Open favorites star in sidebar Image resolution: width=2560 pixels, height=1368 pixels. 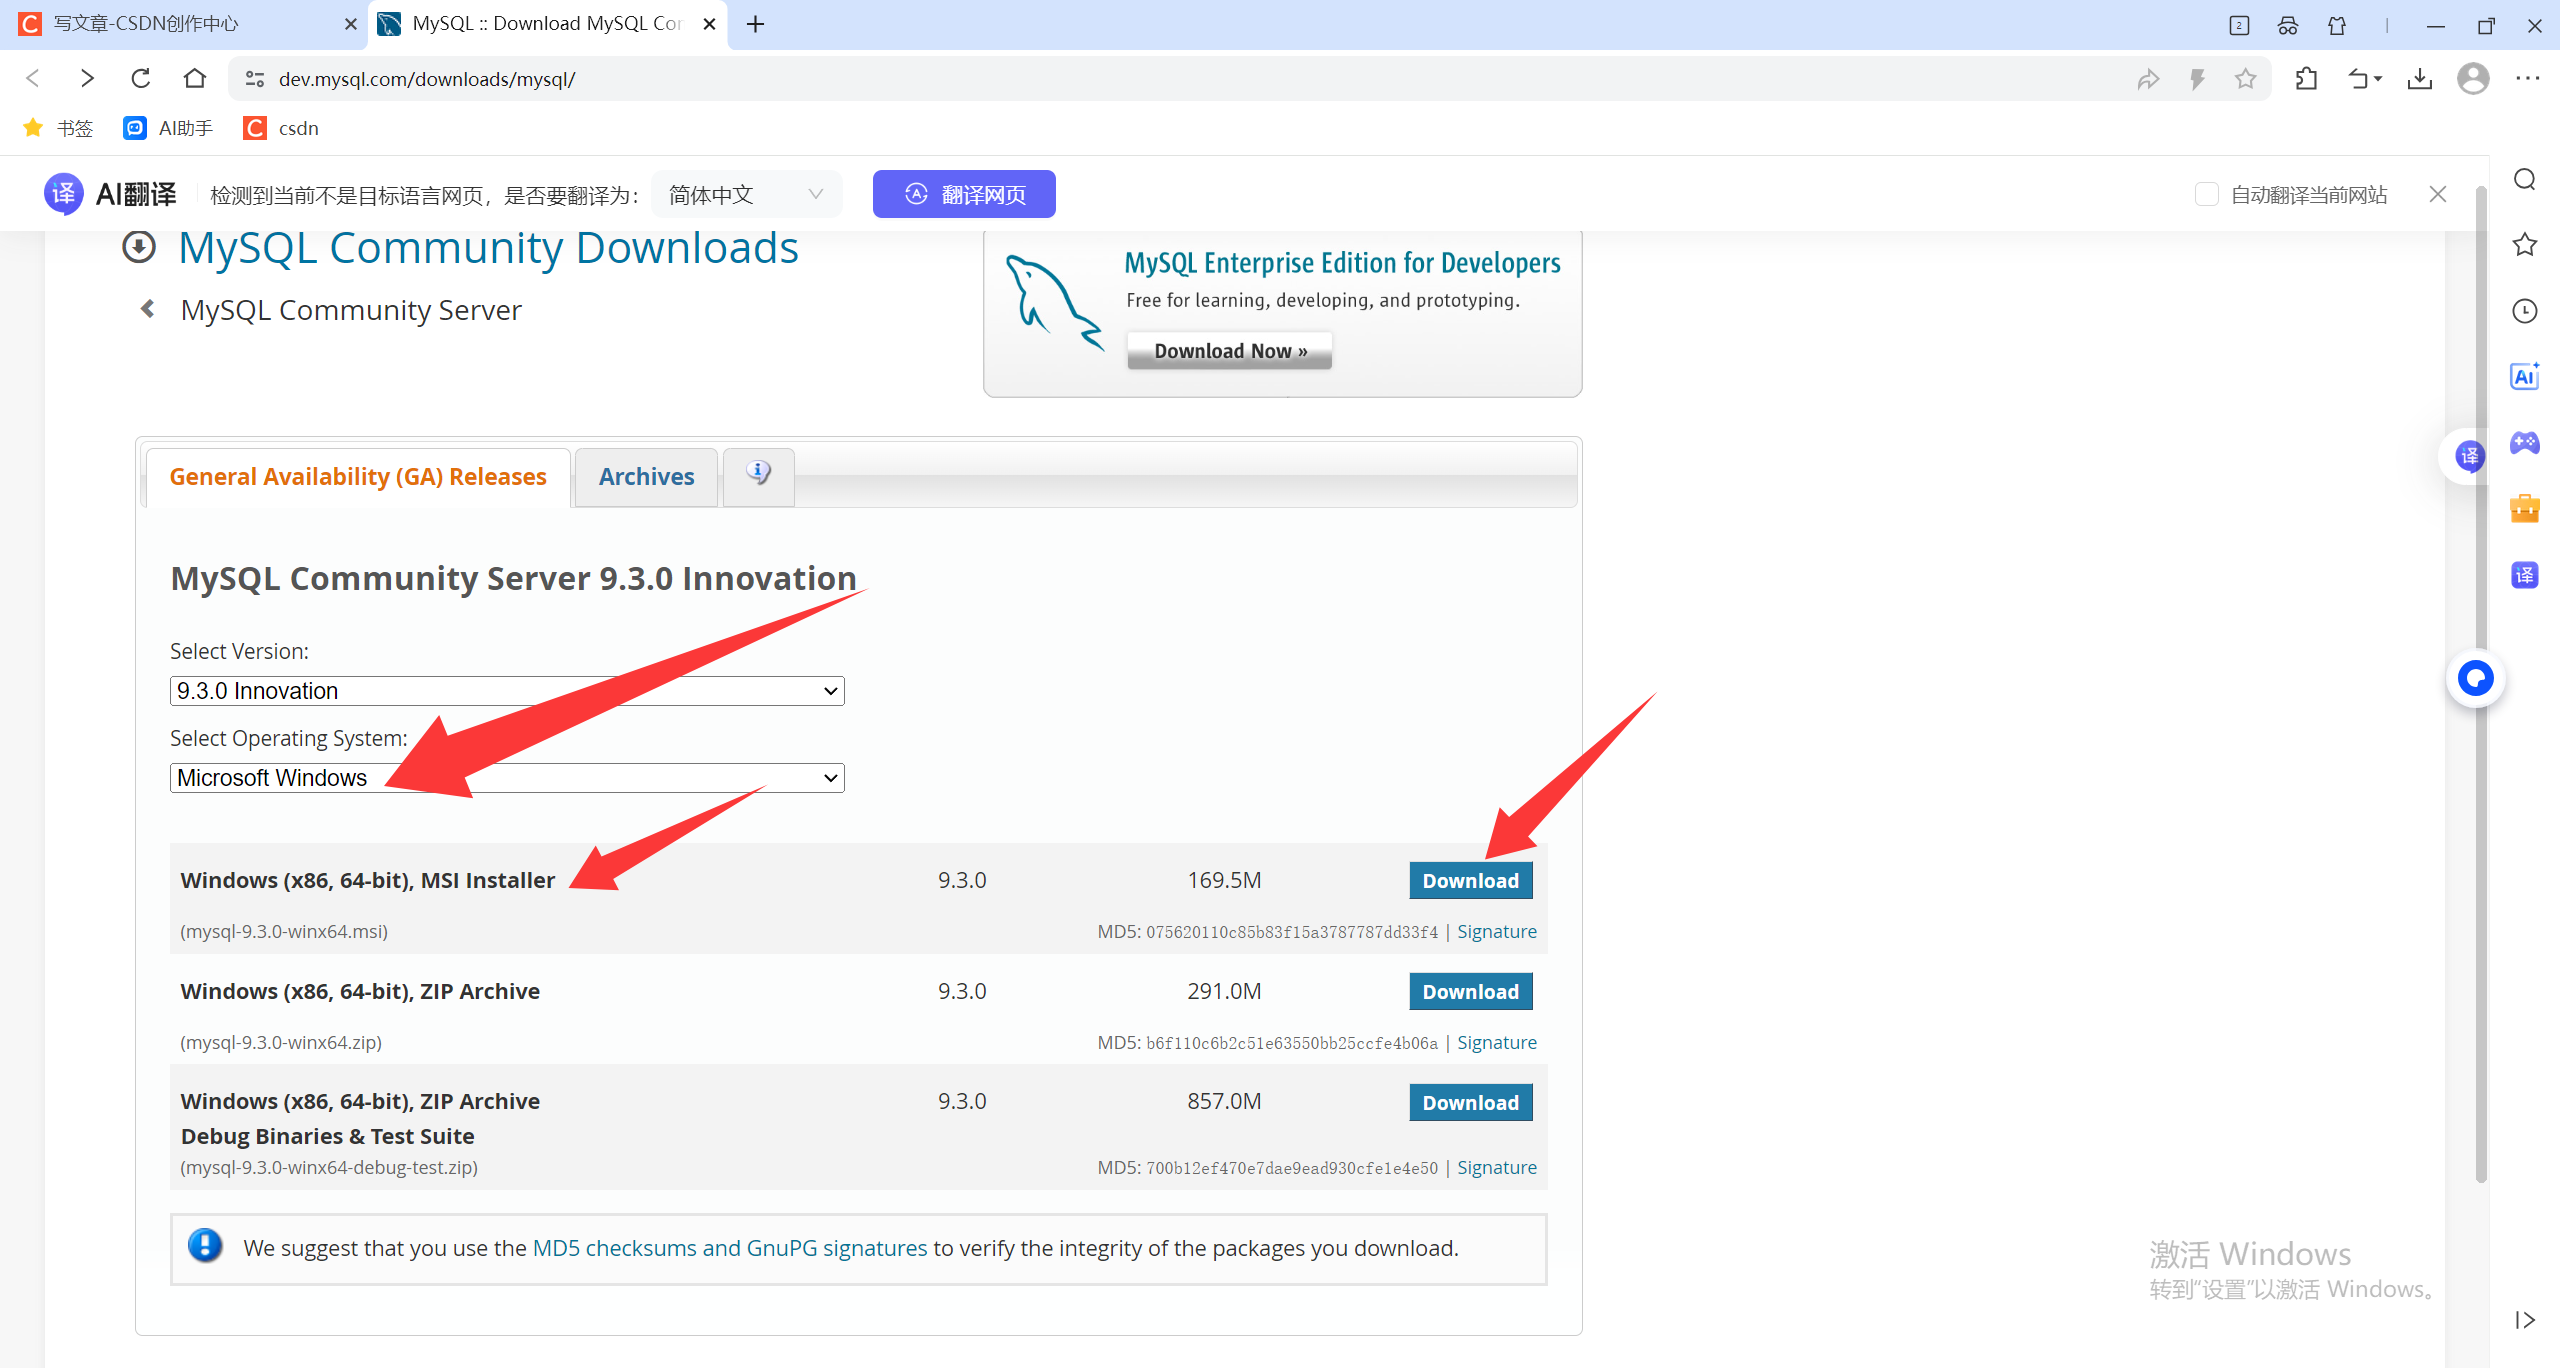pos(2525,244)
